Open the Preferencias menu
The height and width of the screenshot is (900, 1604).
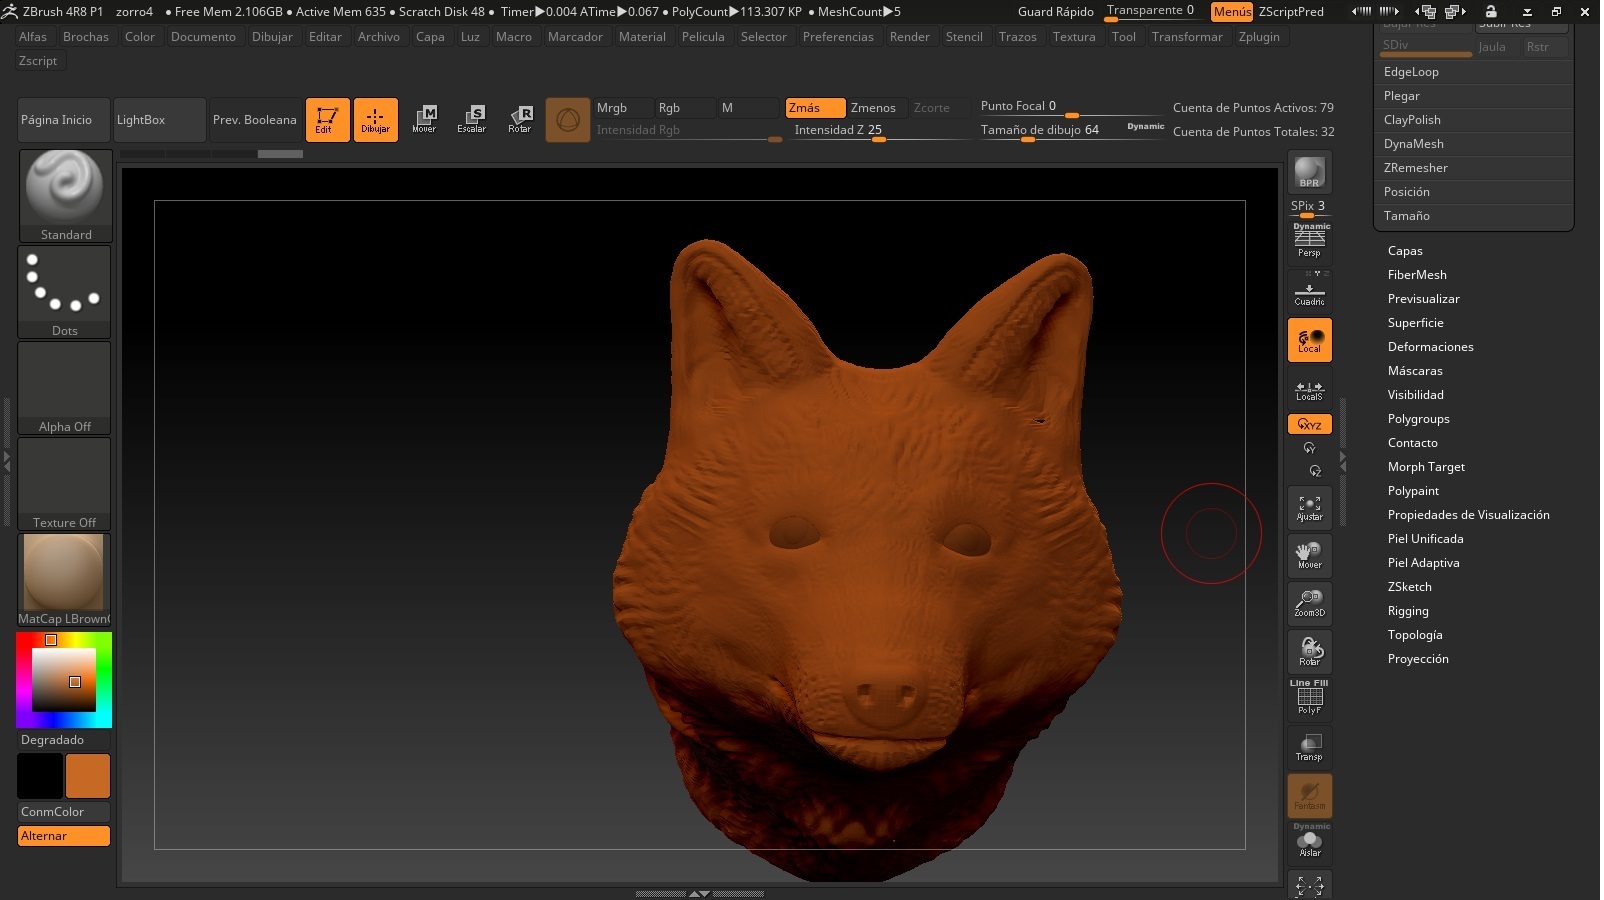(x=837, y=37)
